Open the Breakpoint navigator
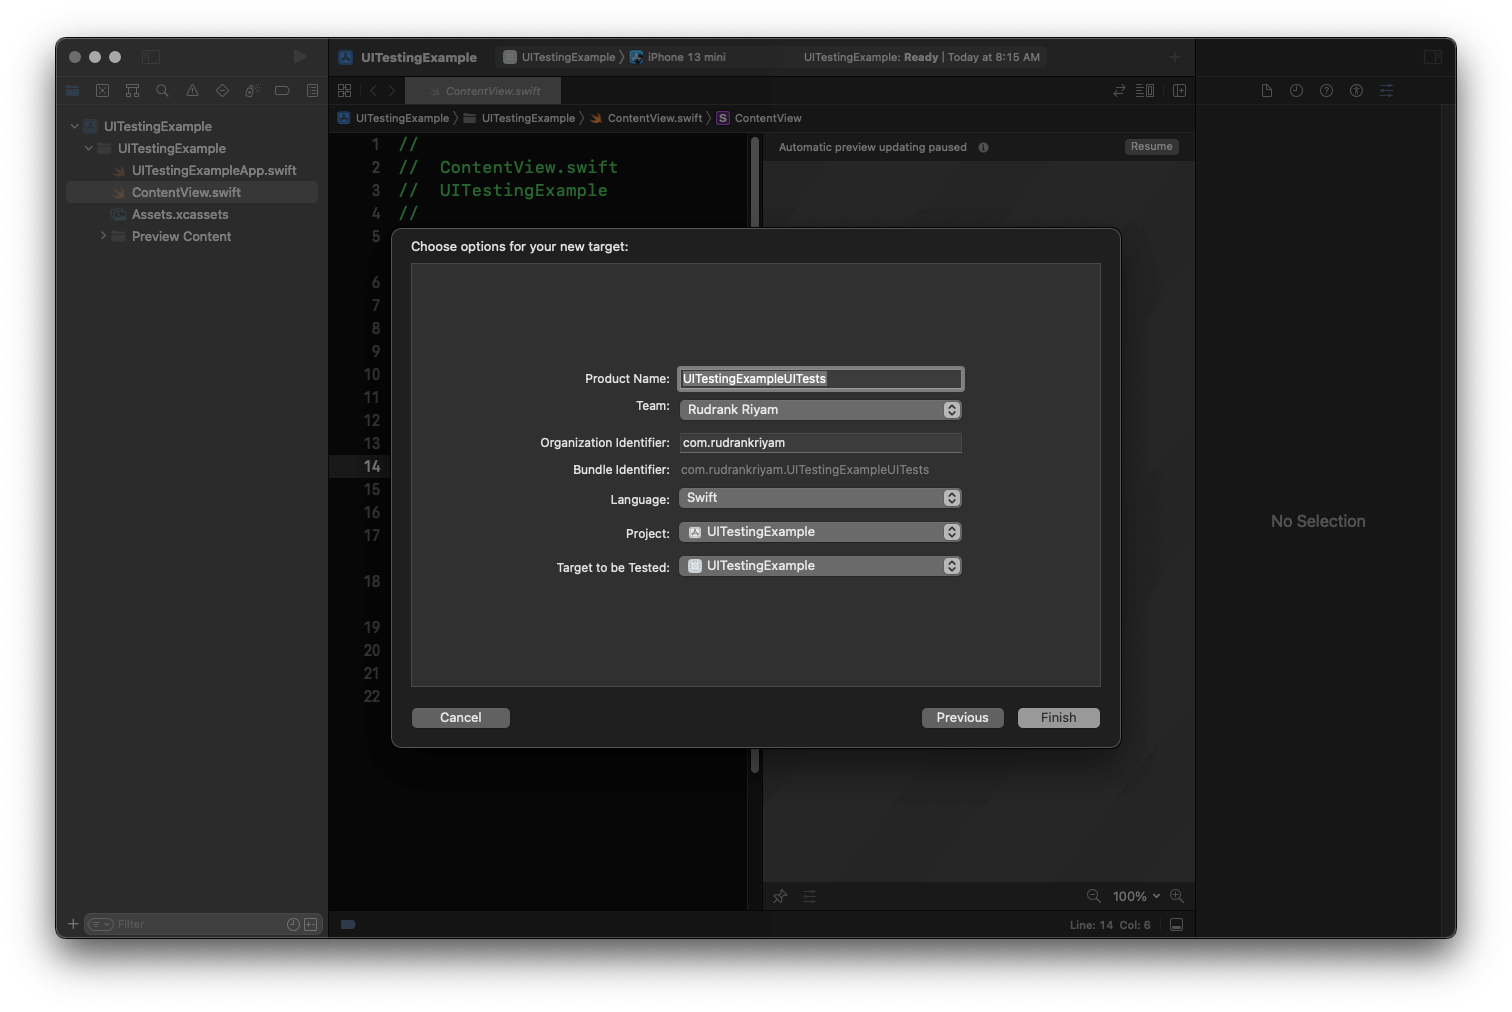This screenshot has width=1512, height=1012. tap(282, 90)
